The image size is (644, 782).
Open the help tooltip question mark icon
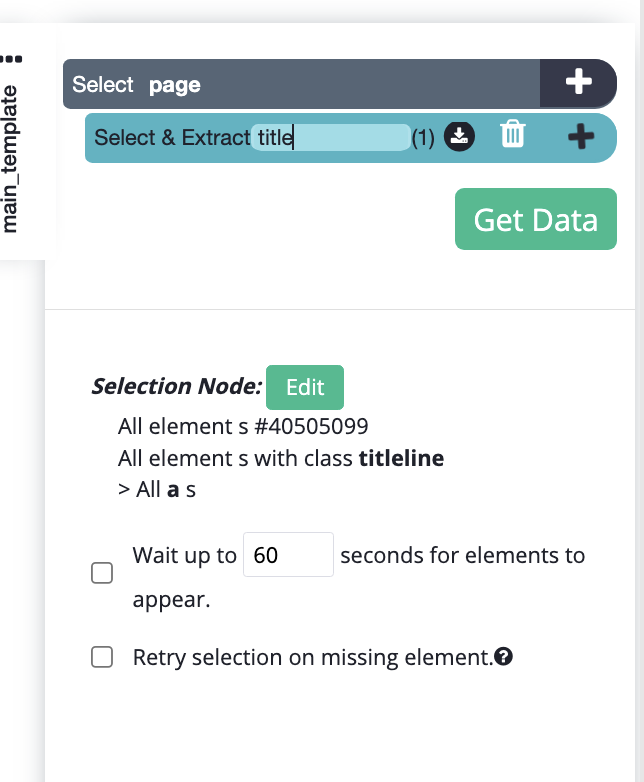503,656
